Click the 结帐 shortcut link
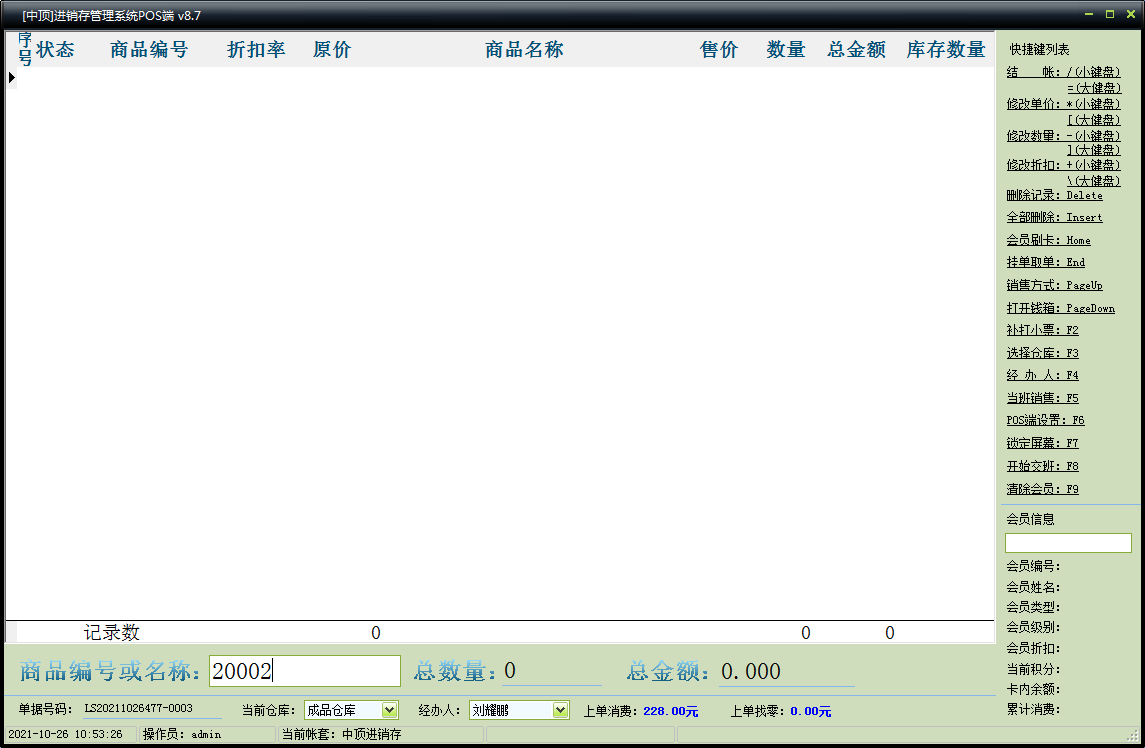Viewport: 1145px width, 748px height. [1063, 72]
